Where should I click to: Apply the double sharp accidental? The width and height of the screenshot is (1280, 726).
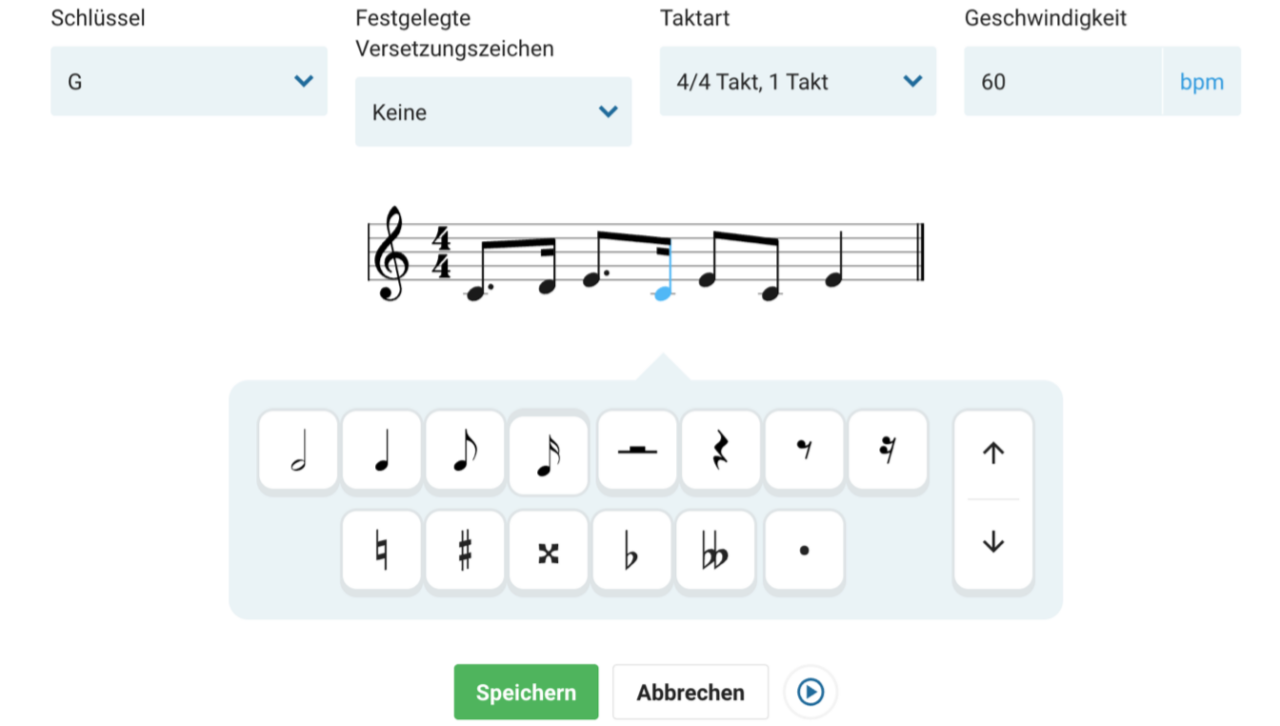click(548, 551)
